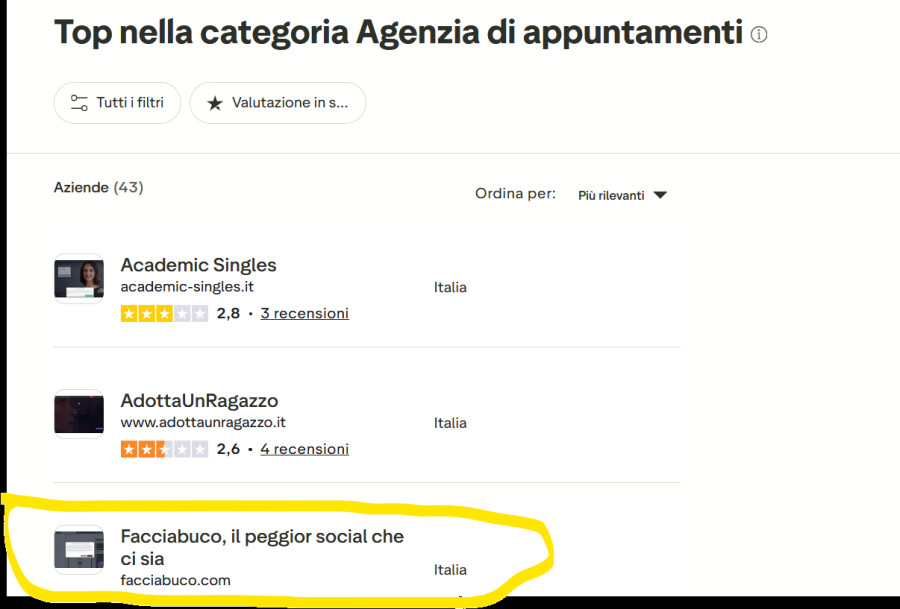Open the 4 recensioni link for AdottaUnRagazzo

click(304, 449)
